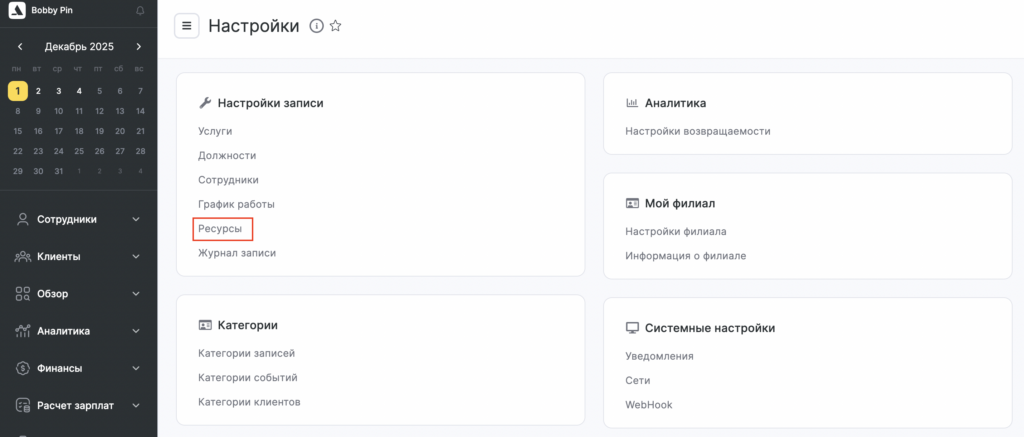Expand the Расчет зарплат chevron
Screen dimensions: 1024x437
coord(136,405)
